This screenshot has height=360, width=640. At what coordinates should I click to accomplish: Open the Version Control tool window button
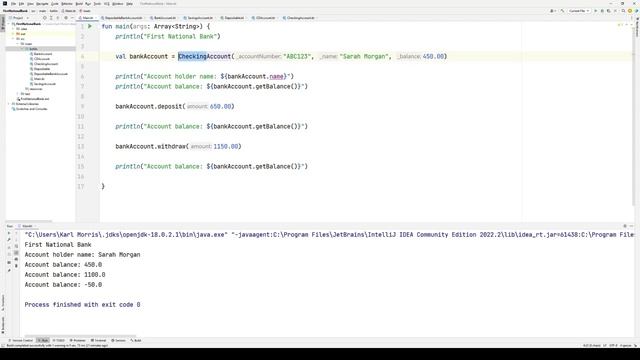tap(20, 340)
